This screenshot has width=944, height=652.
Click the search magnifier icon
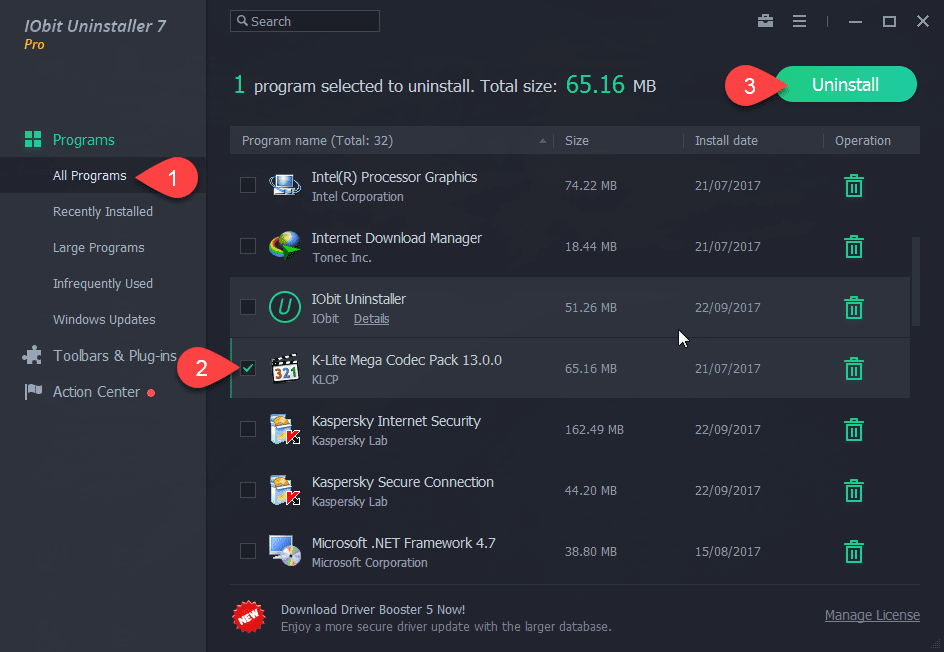point(242,20)
